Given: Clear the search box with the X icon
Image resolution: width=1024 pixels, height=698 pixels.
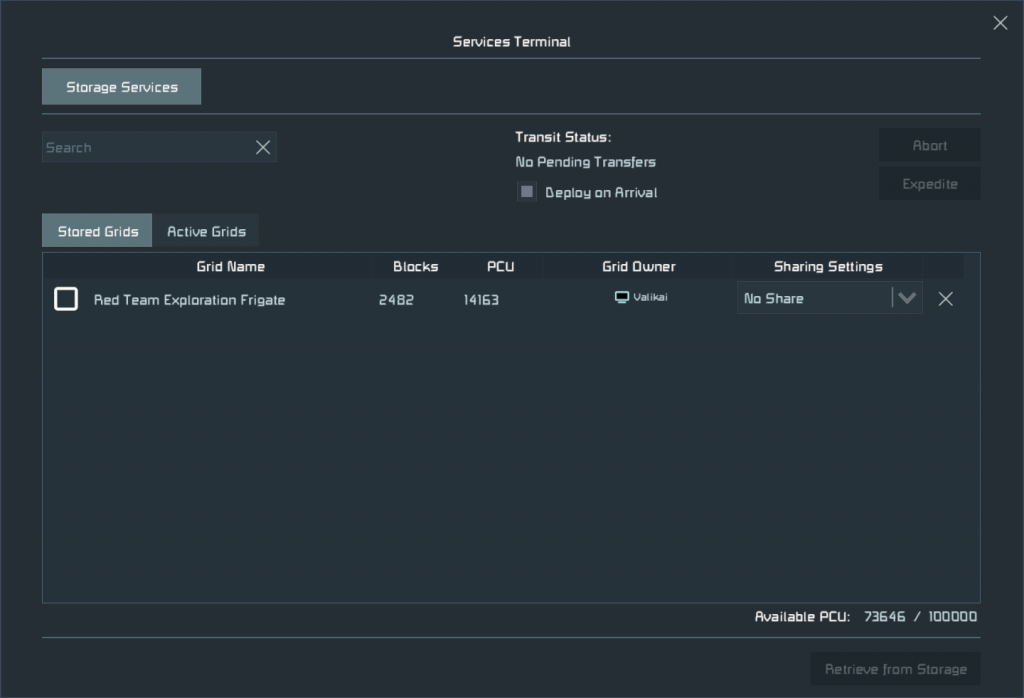Looking at the screenshot, I should pos(263,148).
